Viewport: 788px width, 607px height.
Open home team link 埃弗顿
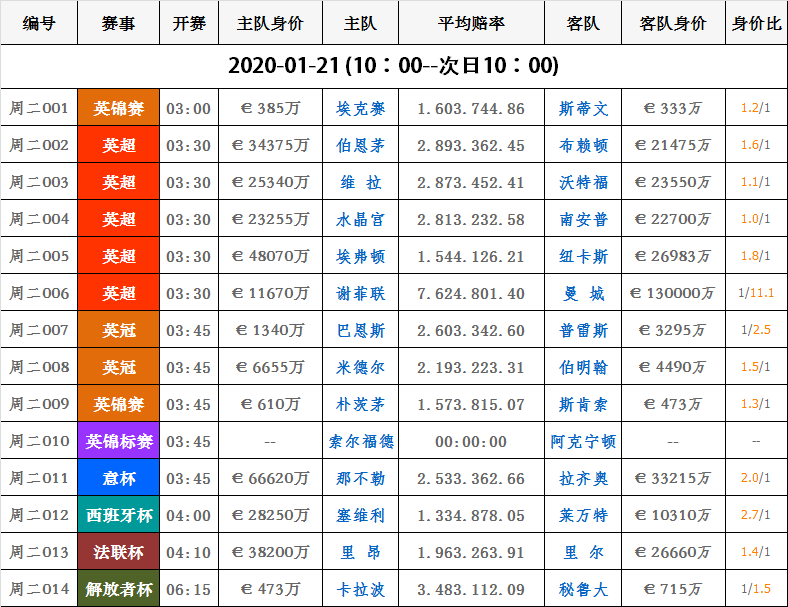tap(360, 256)
